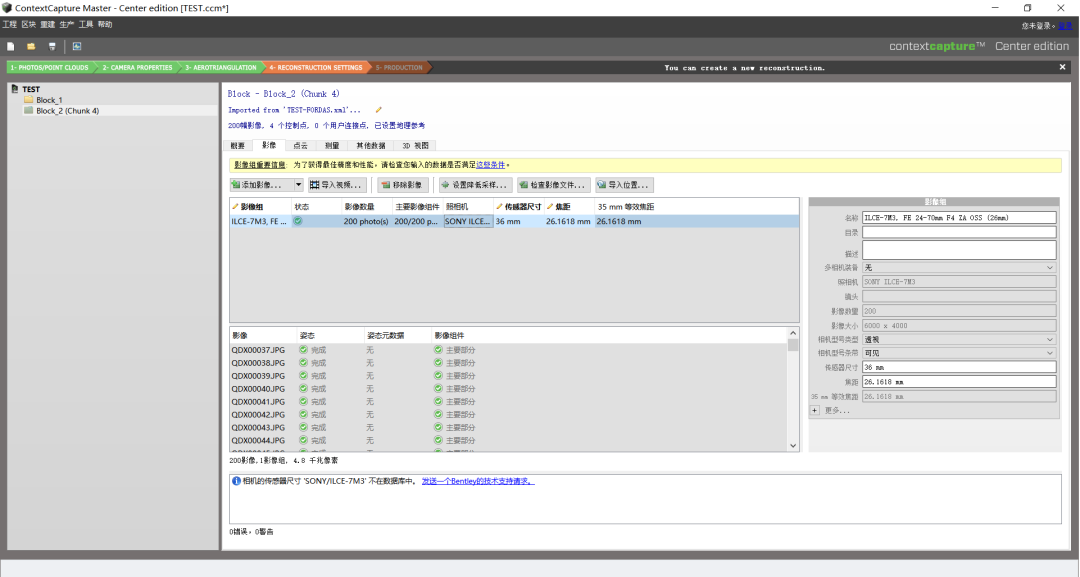1080x577 pixels.
Task: Open the 生产 menu
Action: [67, 25]
